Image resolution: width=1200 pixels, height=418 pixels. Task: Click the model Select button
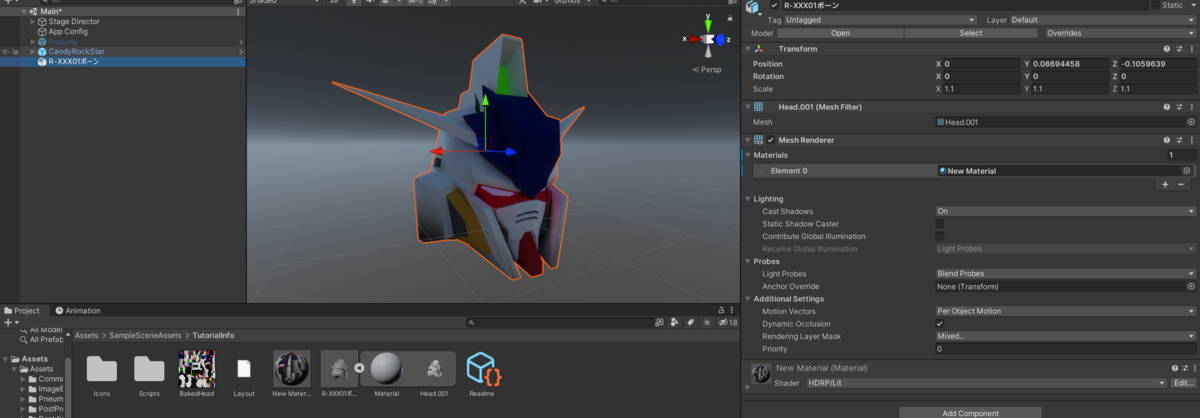[970, 33]
